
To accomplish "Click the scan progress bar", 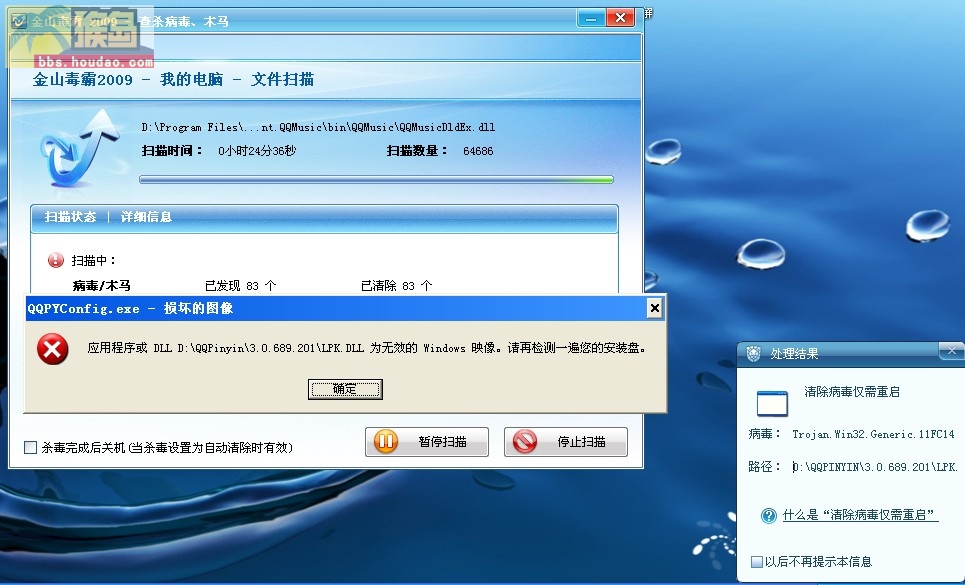I will tap(376, 180).
